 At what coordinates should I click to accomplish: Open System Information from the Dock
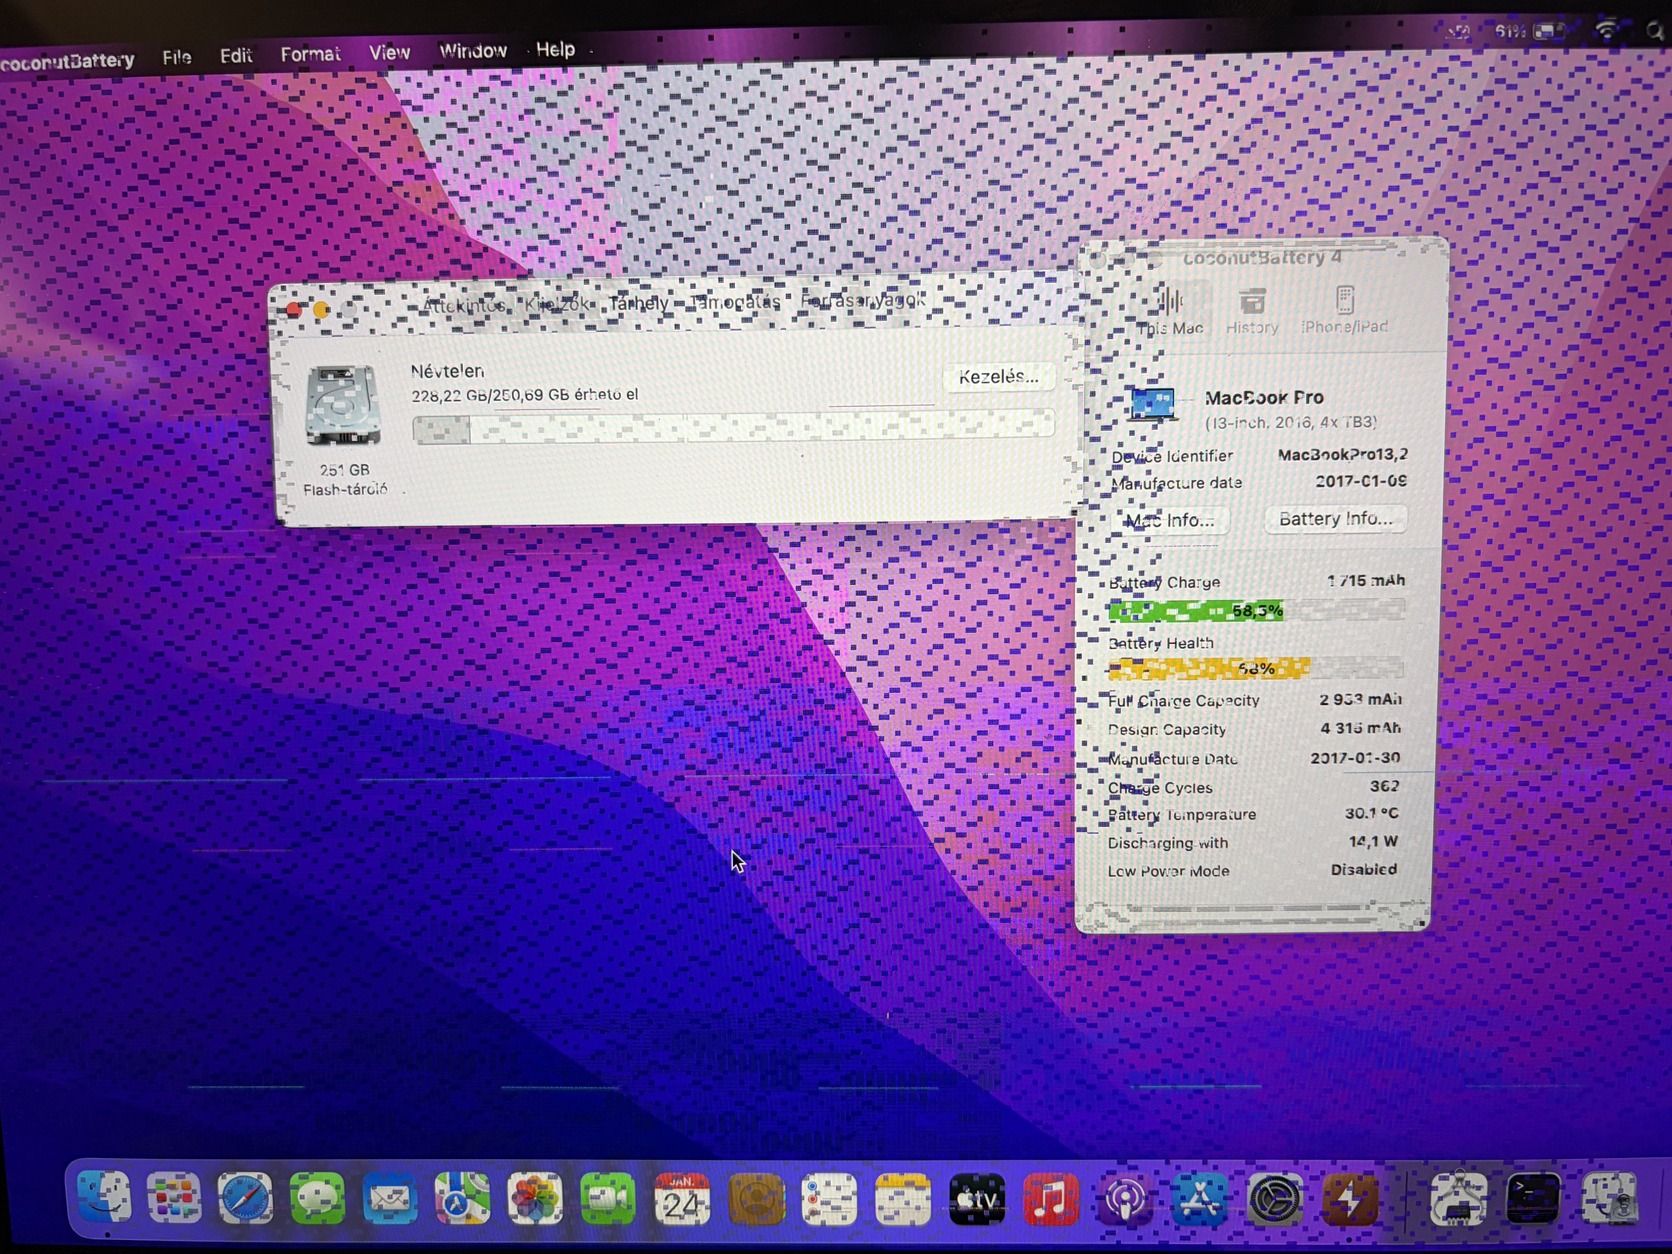click(1458, 1198)
